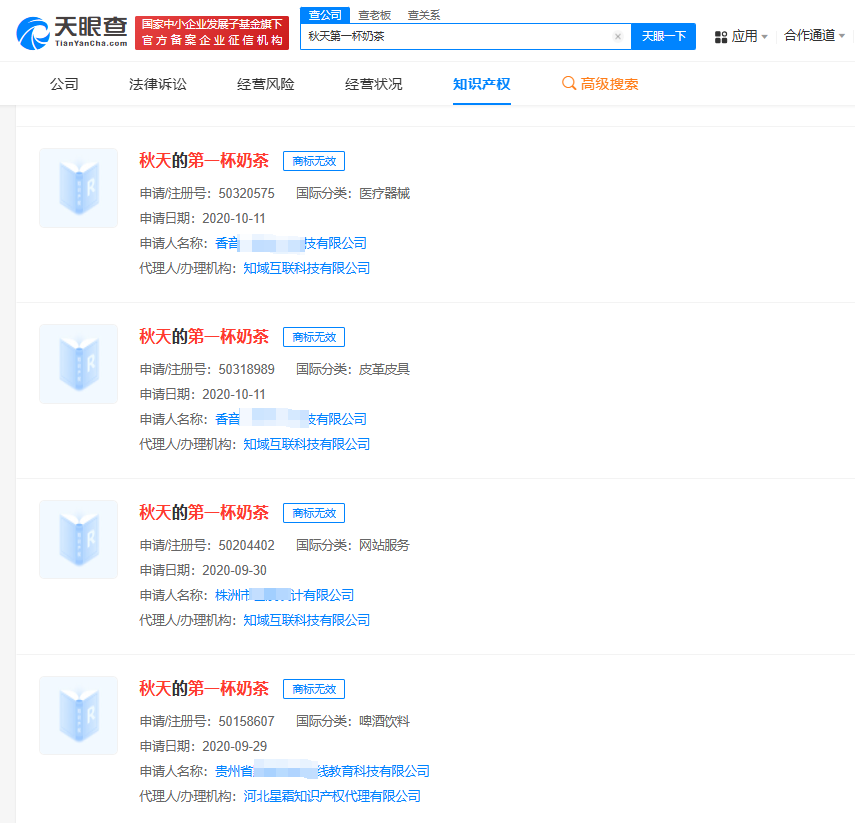Viewport: 855px width, 823px height.
Task: Select the 经营风险 tab
Action: [x=265, y=86]
